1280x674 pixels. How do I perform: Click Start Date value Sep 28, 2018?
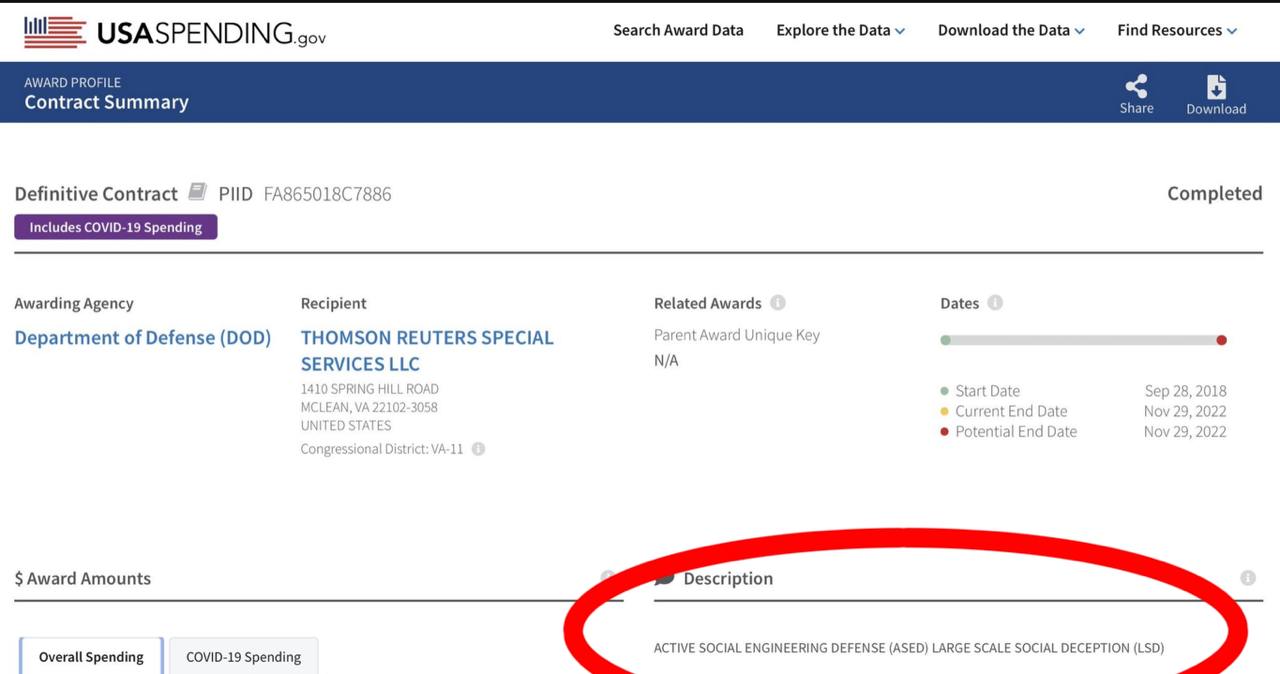[1185, 391]
